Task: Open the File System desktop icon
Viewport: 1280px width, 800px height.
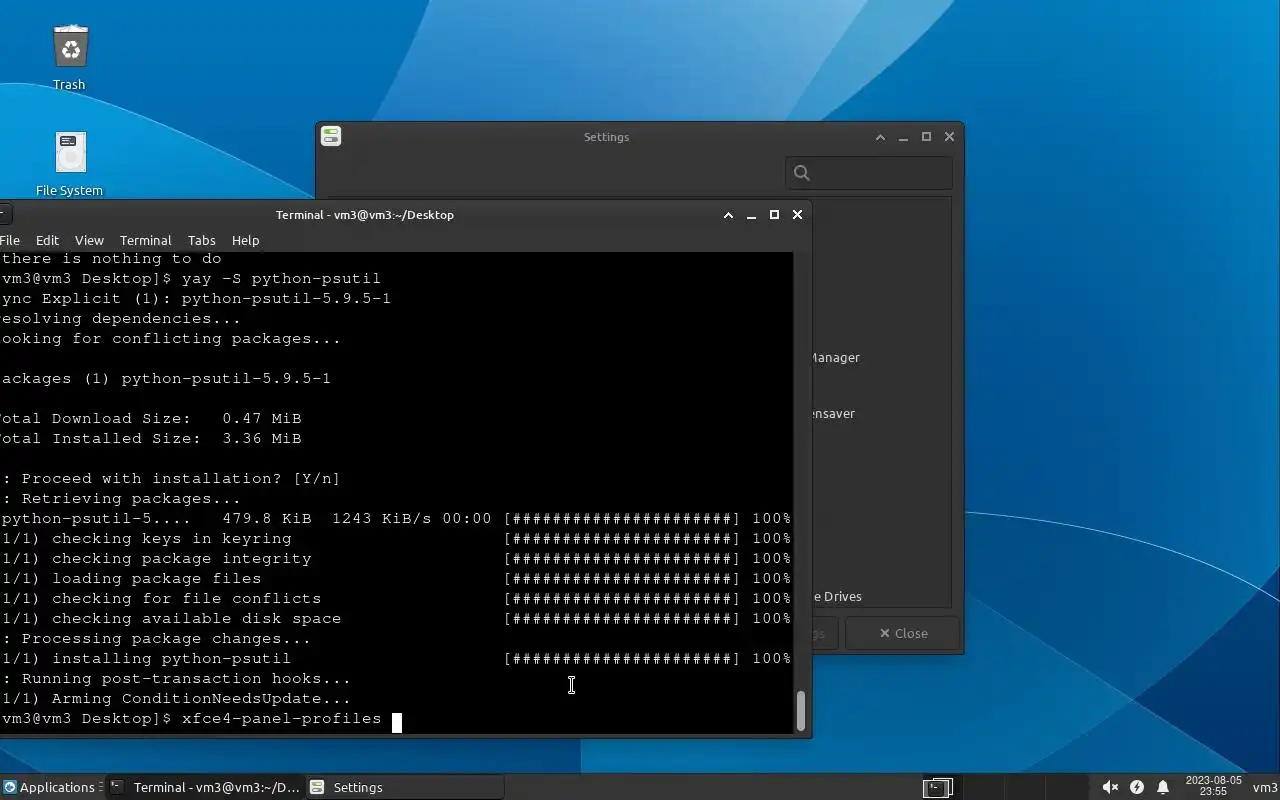Action: point(70,153)
